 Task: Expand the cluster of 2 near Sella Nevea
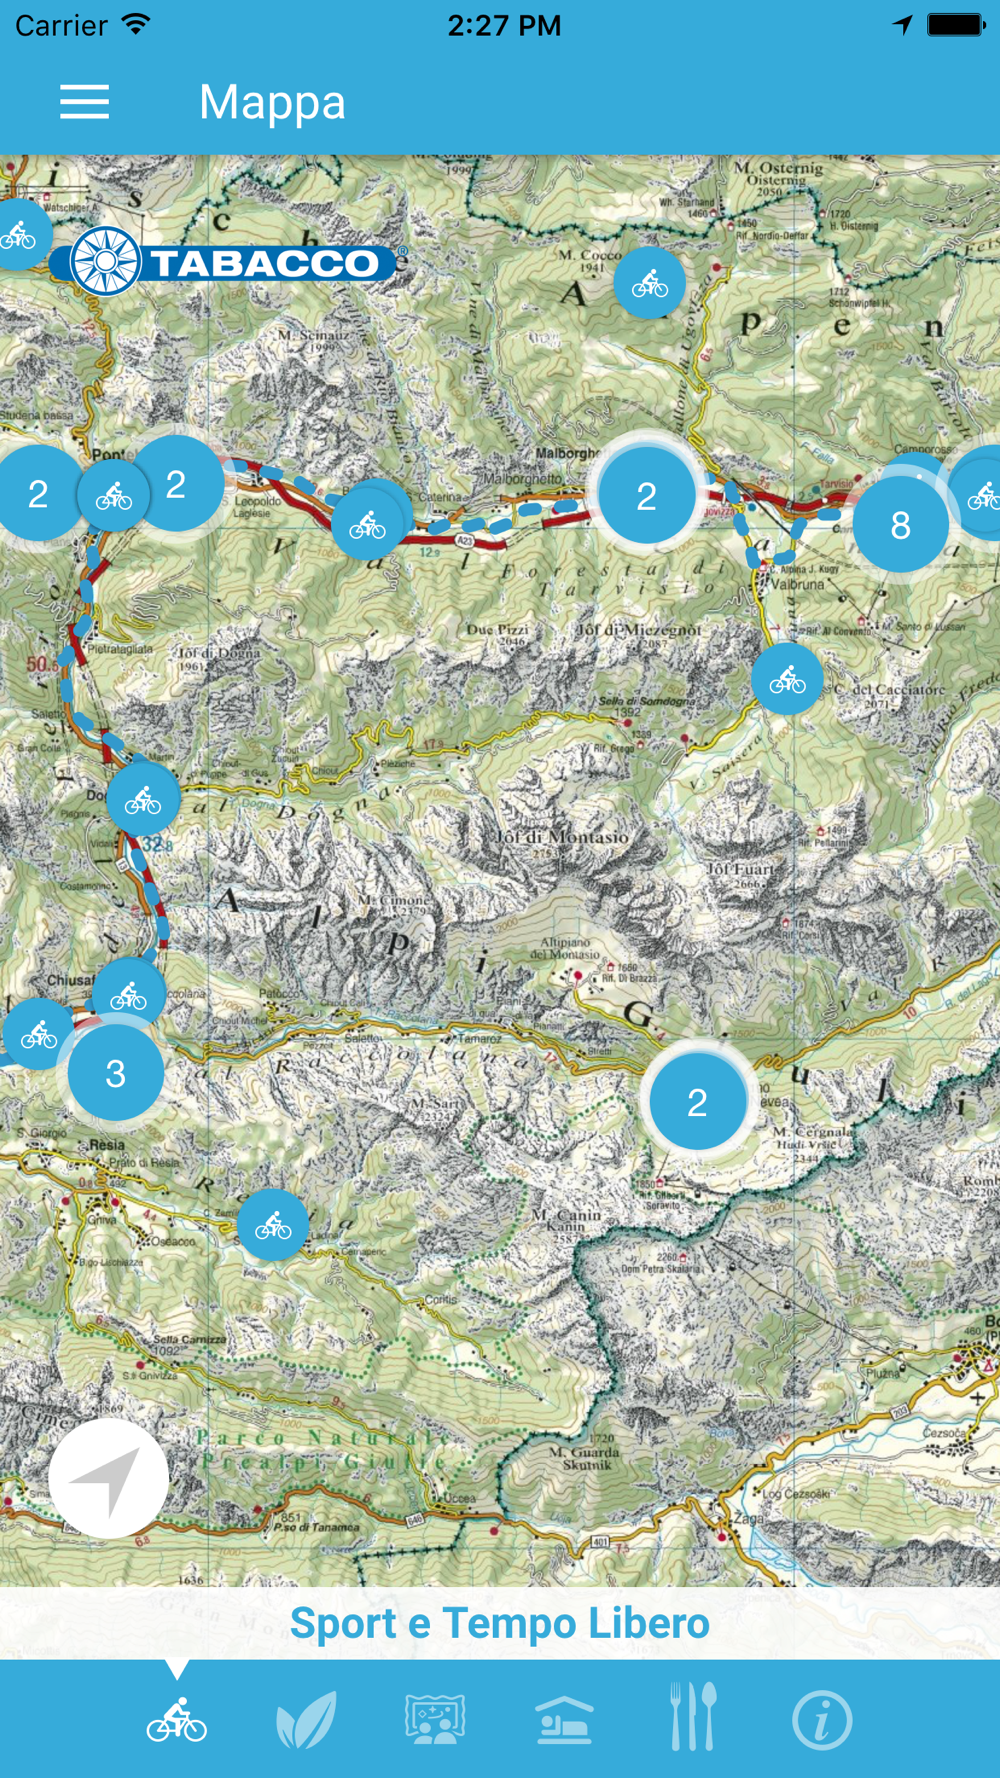(697, 1102)
